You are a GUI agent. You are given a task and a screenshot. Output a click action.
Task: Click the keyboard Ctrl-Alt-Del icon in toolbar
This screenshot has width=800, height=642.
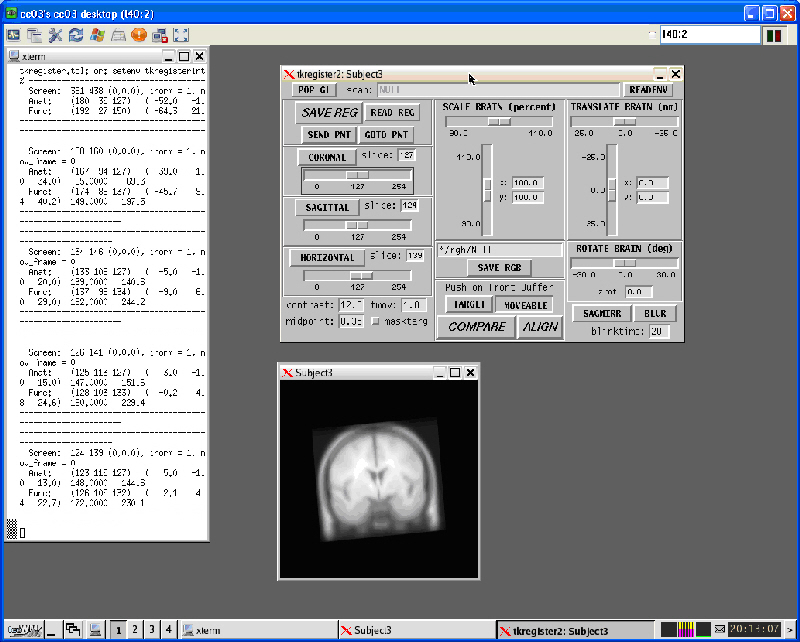coord(118,34)
